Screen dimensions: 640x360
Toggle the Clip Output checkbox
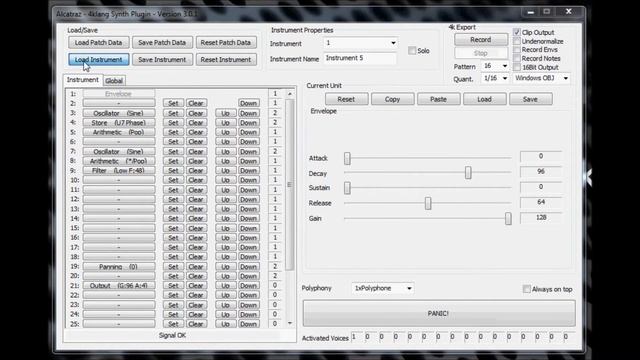pyautogui.click(x=517, y=32)
